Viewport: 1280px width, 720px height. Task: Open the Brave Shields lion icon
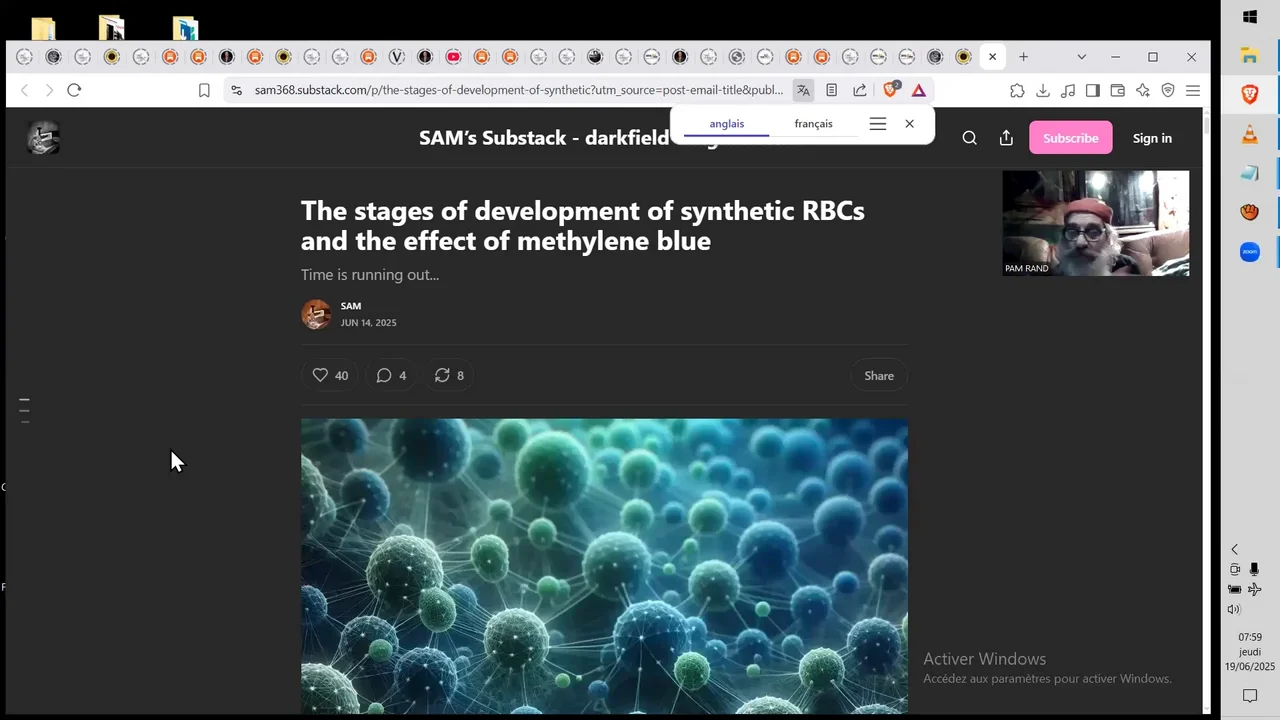(x=891, y=89)
